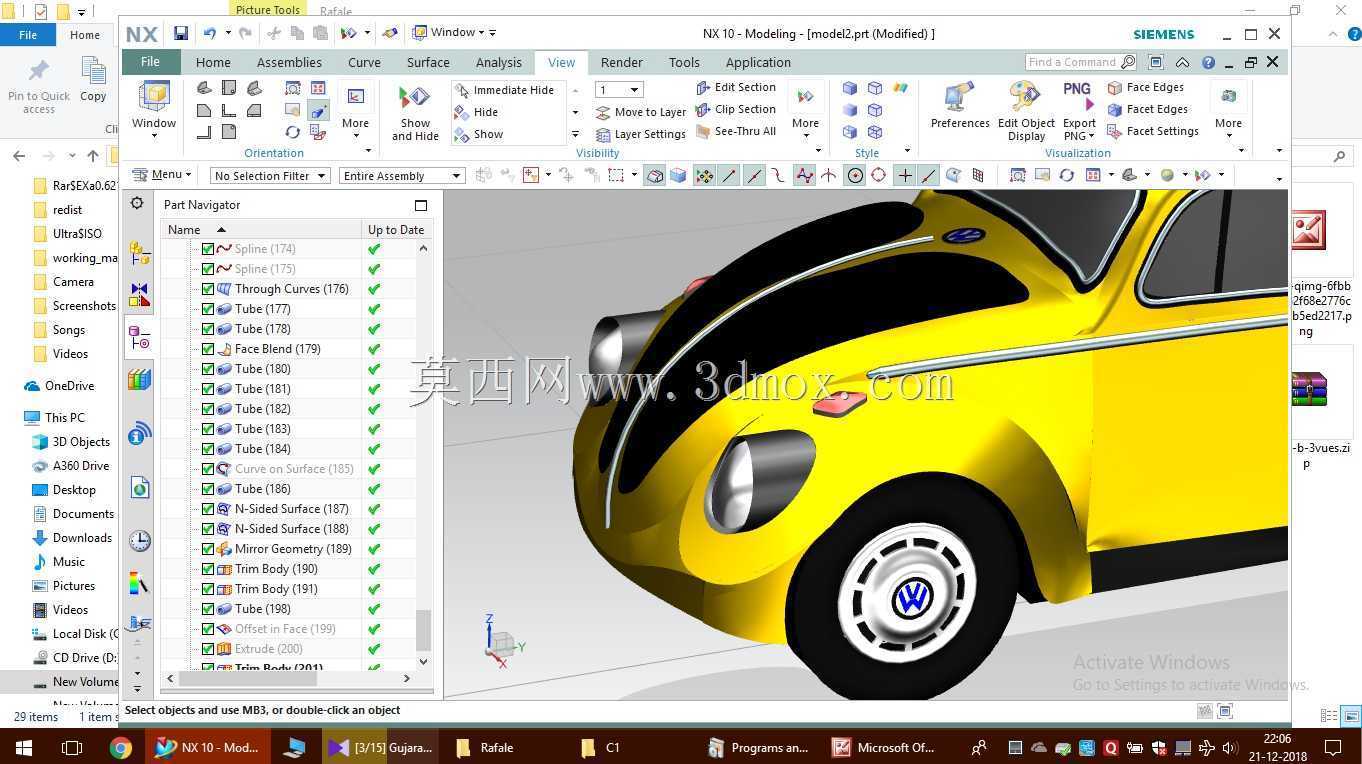Screen dimensions: 1362x764
Task: Uncheck the N-Sided Surface (187) checkbox
Action: click(208, 509)
